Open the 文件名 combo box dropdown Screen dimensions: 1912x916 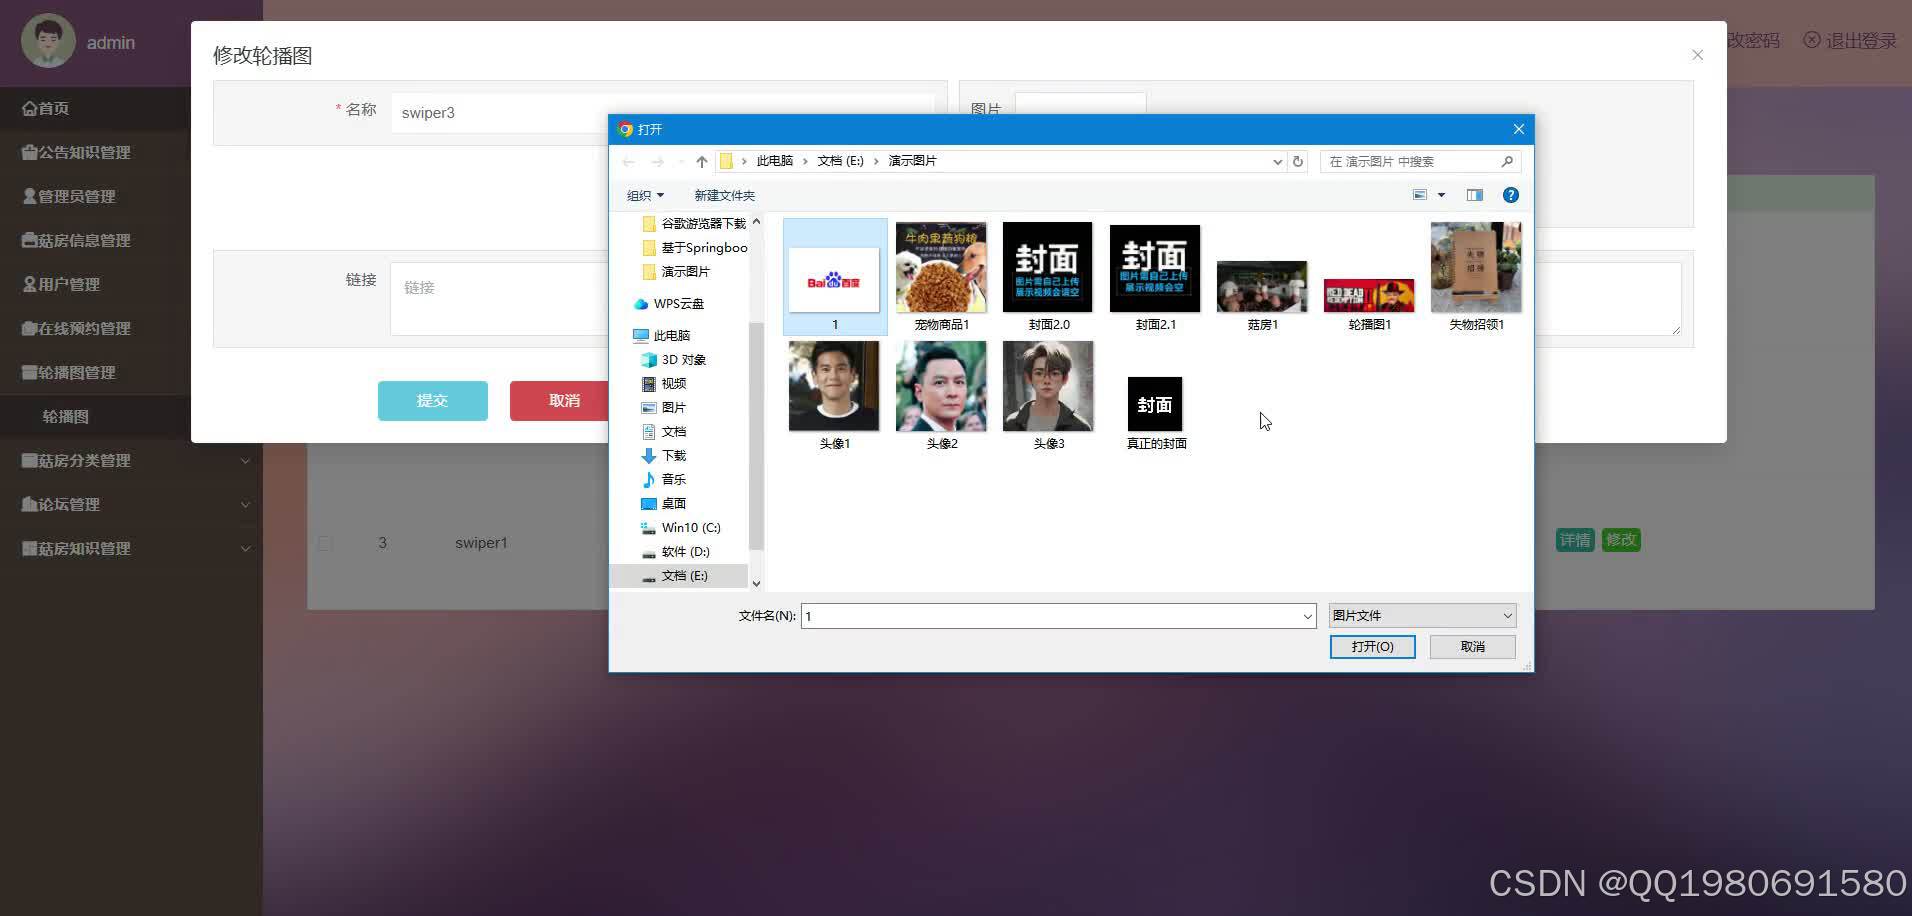tap(1307, 616)
